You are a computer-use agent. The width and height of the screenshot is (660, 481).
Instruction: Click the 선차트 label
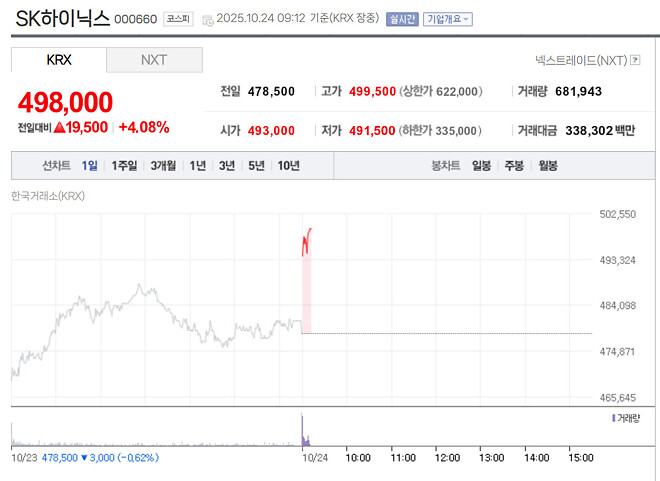56,166
